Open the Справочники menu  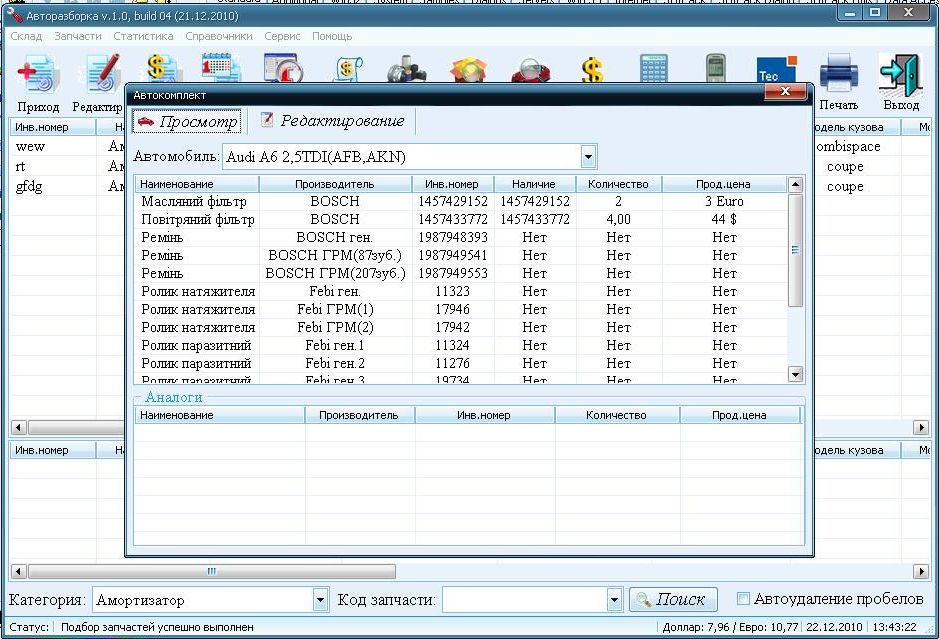(218, 36)
